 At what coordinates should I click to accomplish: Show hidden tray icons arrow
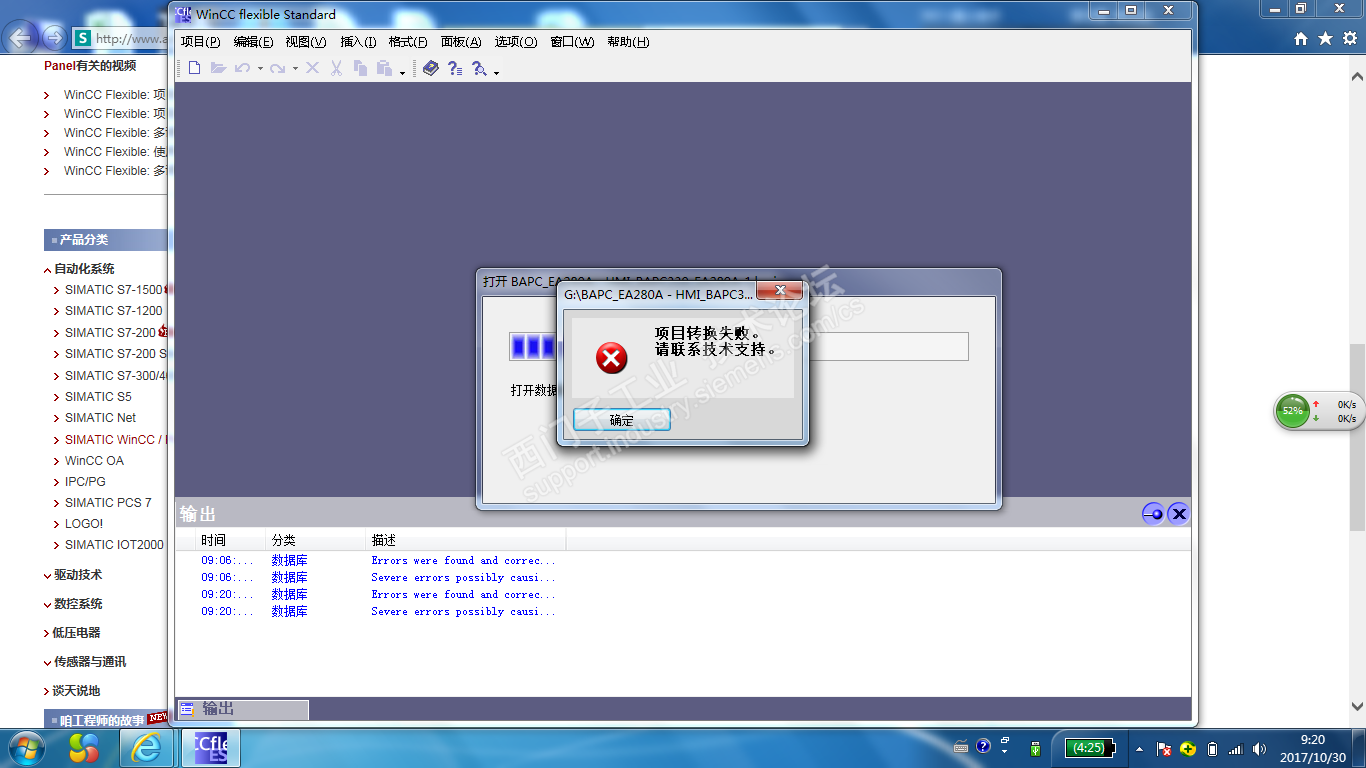[x=1139, y=749]
